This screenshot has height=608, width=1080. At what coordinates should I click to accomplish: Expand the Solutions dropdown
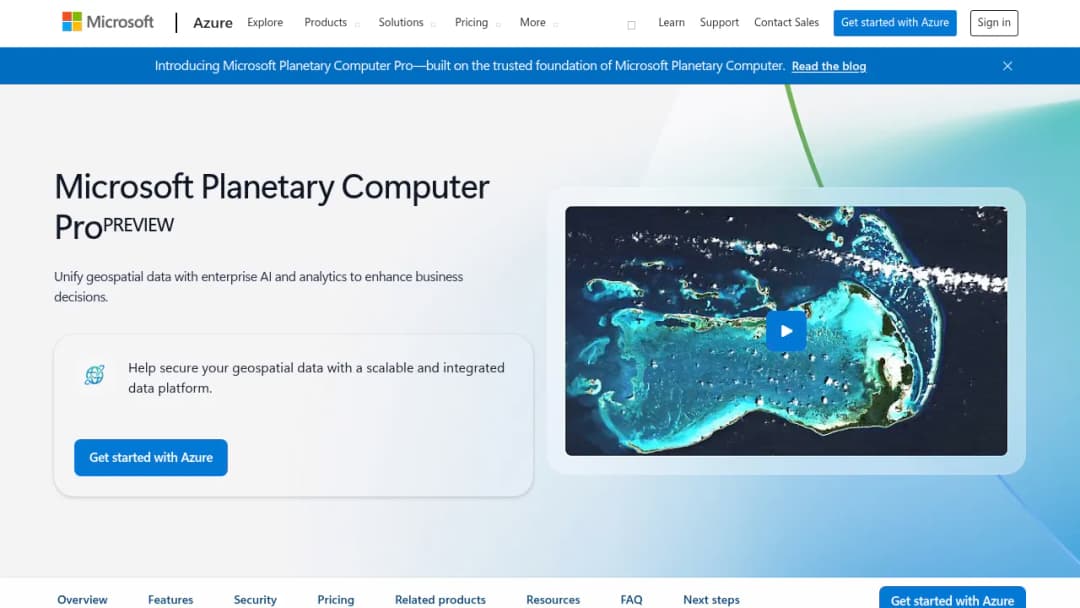pyautogui.click(x=406, y=23)
